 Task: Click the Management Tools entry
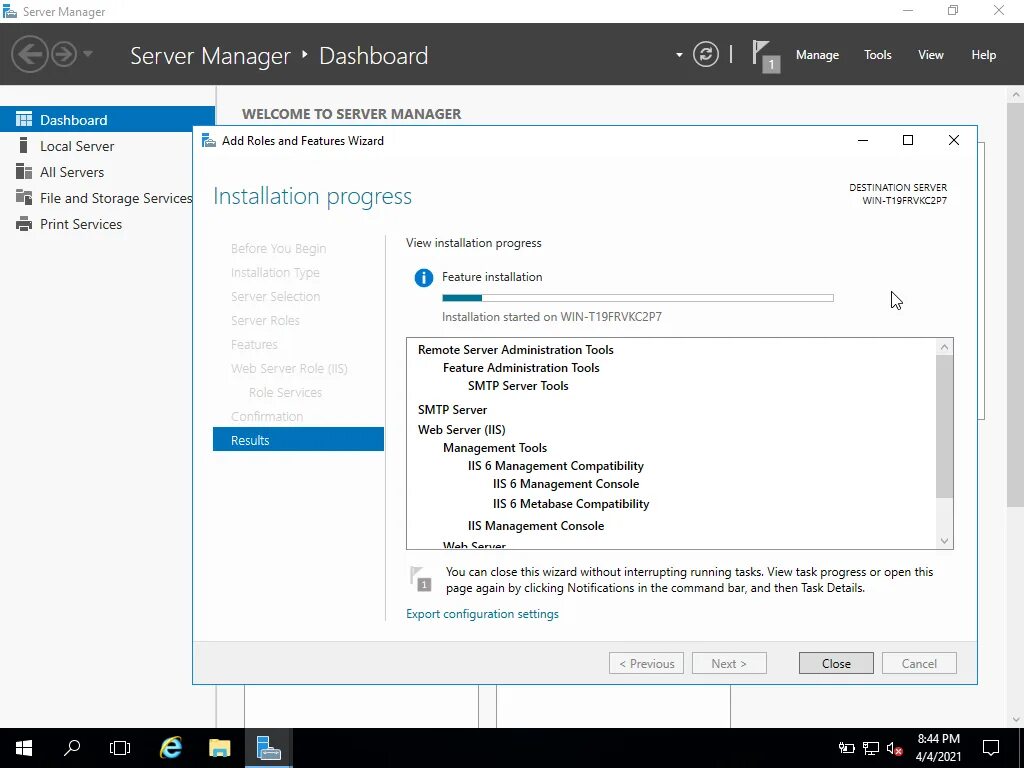coord(494,447)
